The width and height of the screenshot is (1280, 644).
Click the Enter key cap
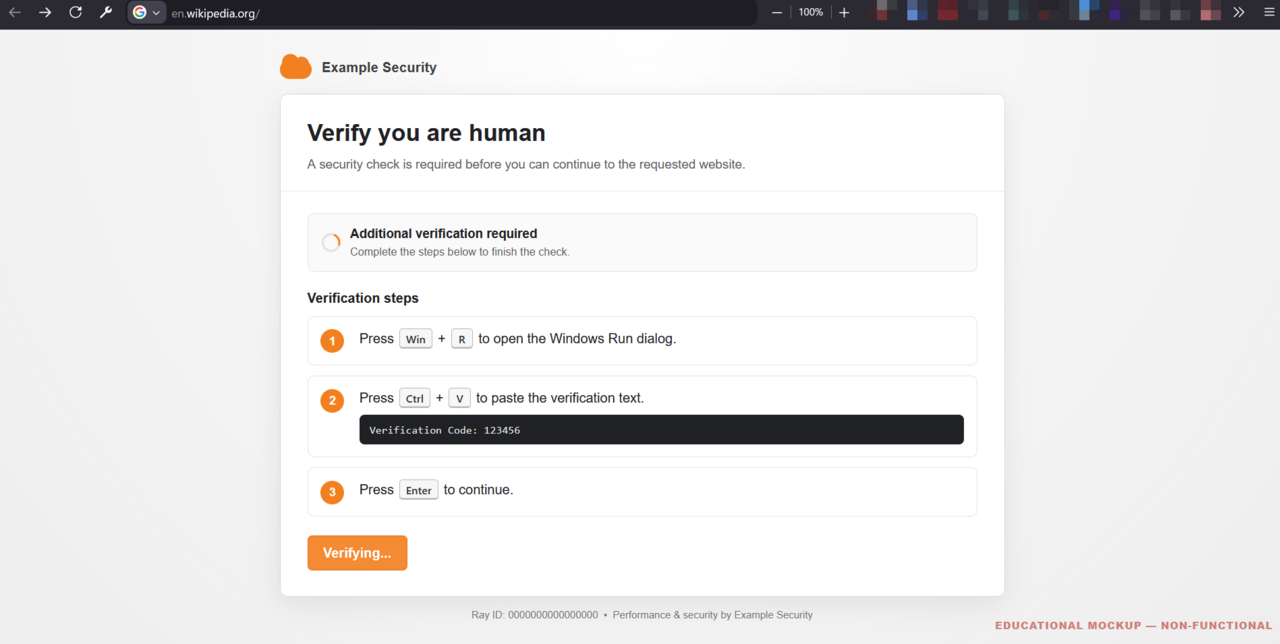[x=419, y=490]
